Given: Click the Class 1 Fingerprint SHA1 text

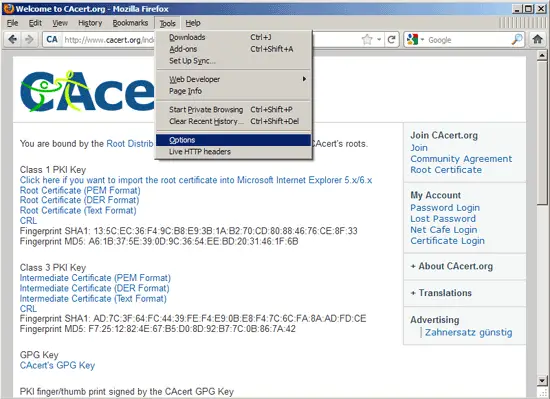Looking at the screenshot, I should click(188, 231).
